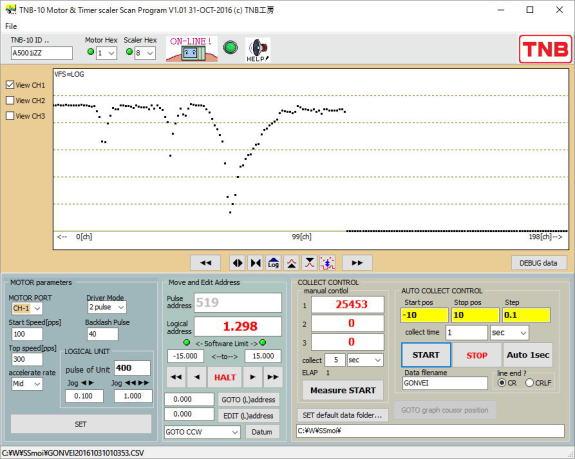Click the right software limit green indicator

(263, 342)
